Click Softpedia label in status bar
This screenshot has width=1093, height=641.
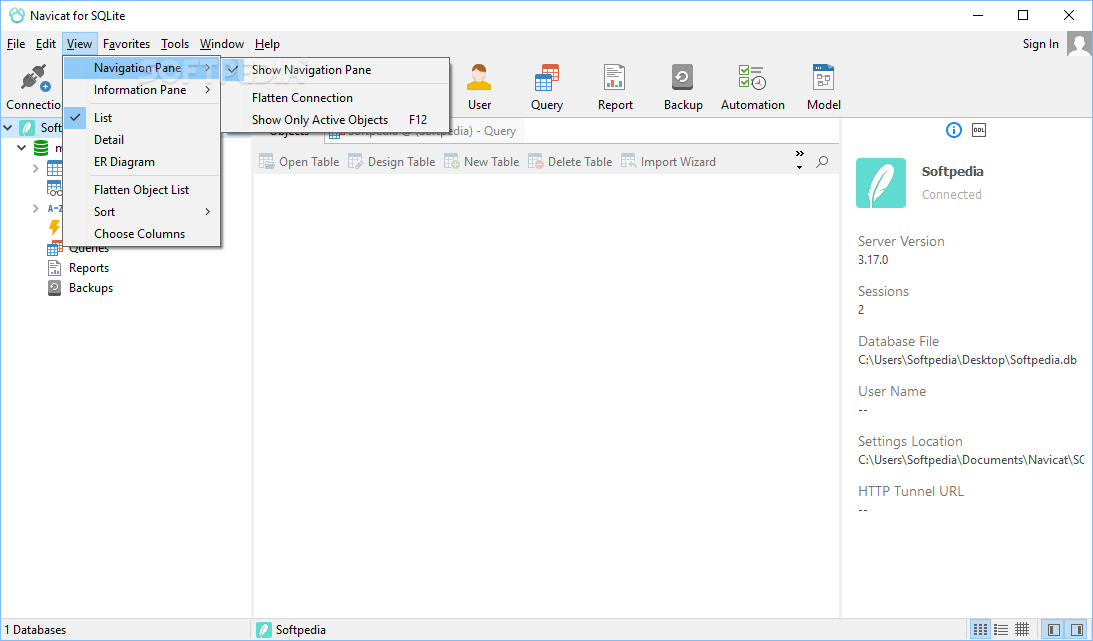[300, 630]
